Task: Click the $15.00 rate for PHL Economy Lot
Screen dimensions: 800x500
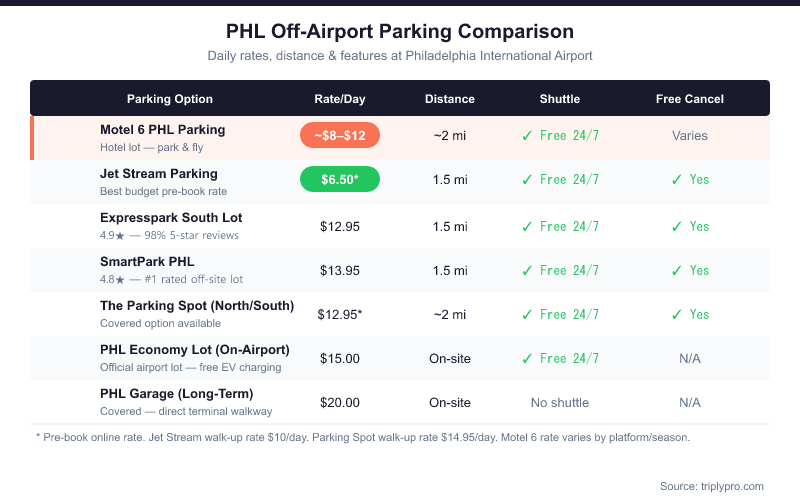Action: (x=340, y=358)
